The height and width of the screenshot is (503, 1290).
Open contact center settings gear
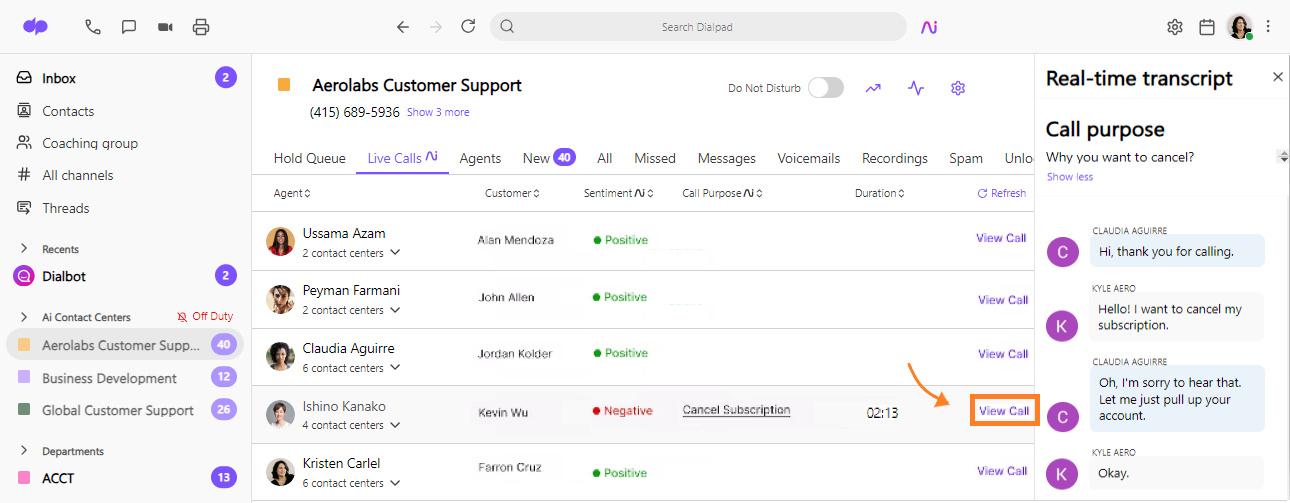tap(958, 88)
